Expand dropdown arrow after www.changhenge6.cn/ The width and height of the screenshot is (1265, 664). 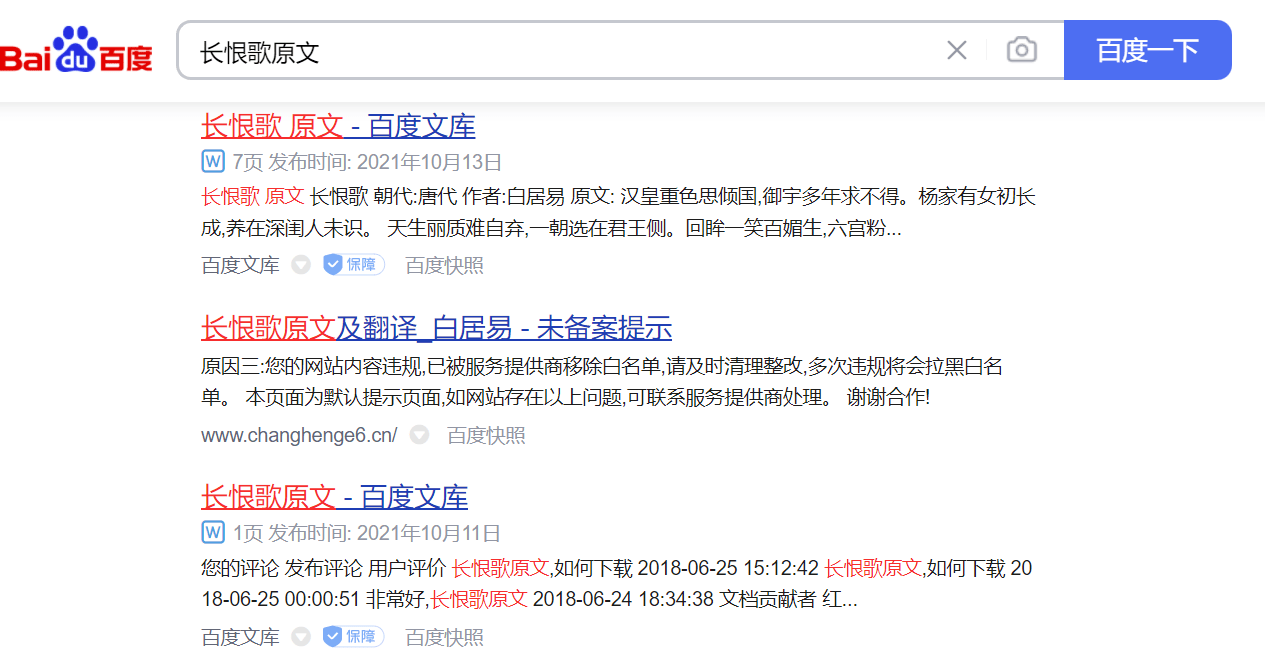[420, 435]
